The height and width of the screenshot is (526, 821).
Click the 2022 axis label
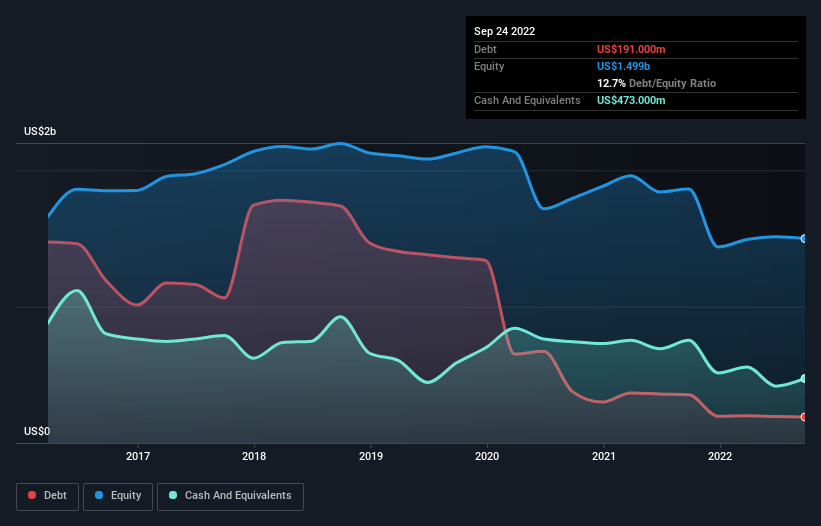[x=720, y=456]
